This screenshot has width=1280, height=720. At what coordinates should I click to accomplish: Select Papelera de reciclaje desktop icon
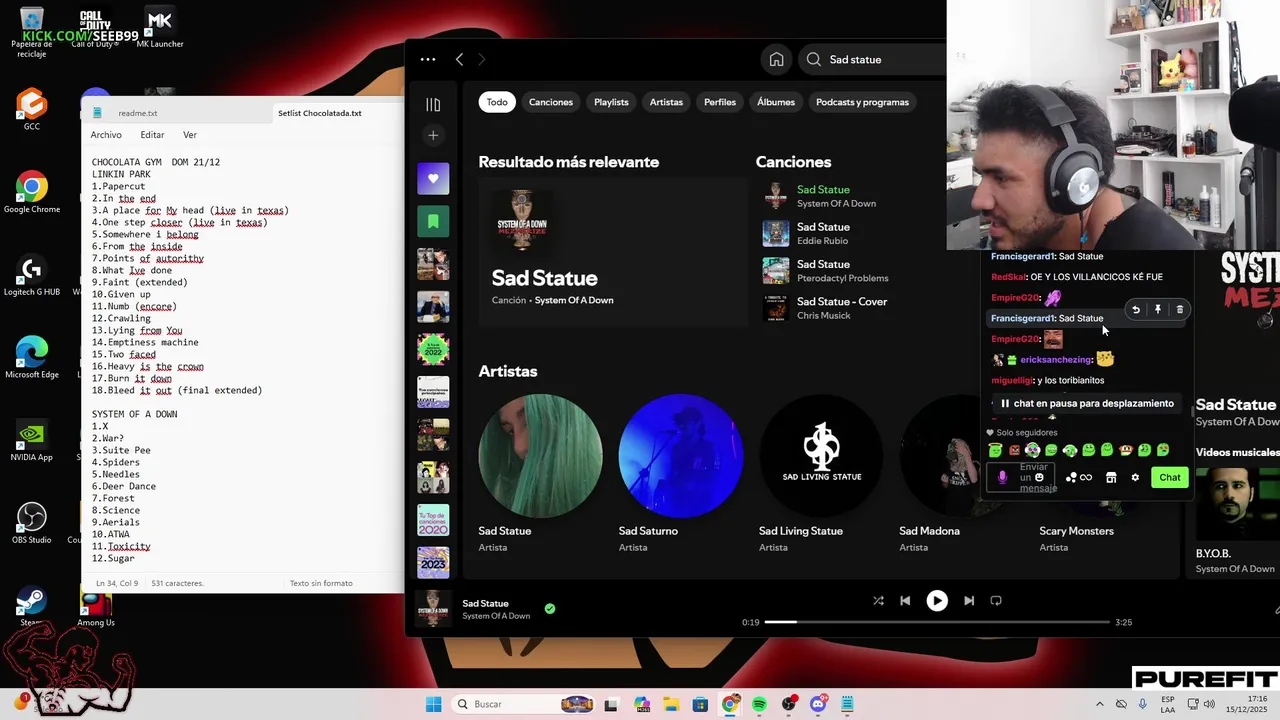point(32,32)
